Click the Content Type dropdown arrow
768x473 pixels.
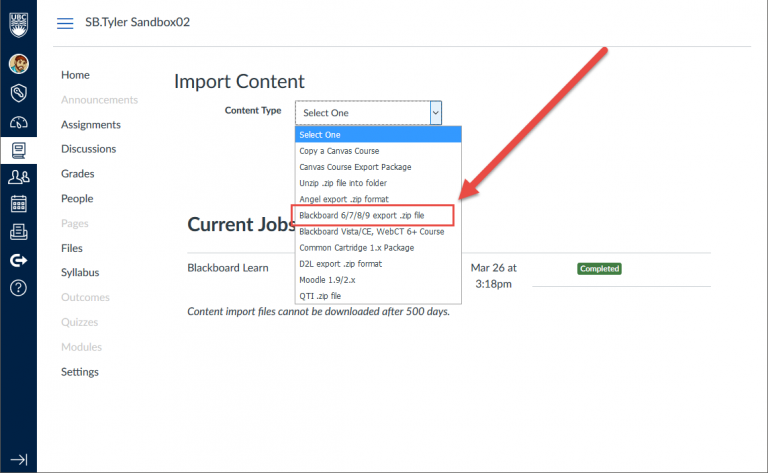click(435, 113)
